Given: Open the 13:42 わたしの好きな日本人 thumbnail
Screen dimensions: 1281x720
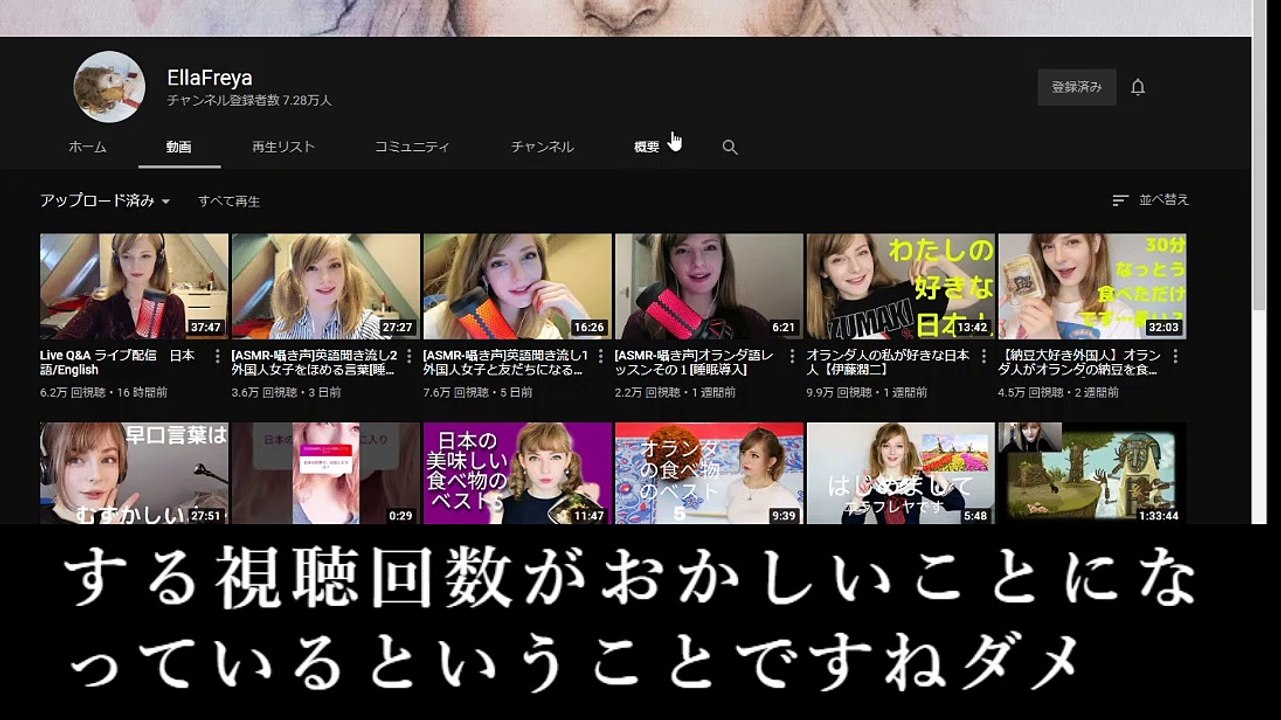Looking at the screenshot, I should (901, 287).
